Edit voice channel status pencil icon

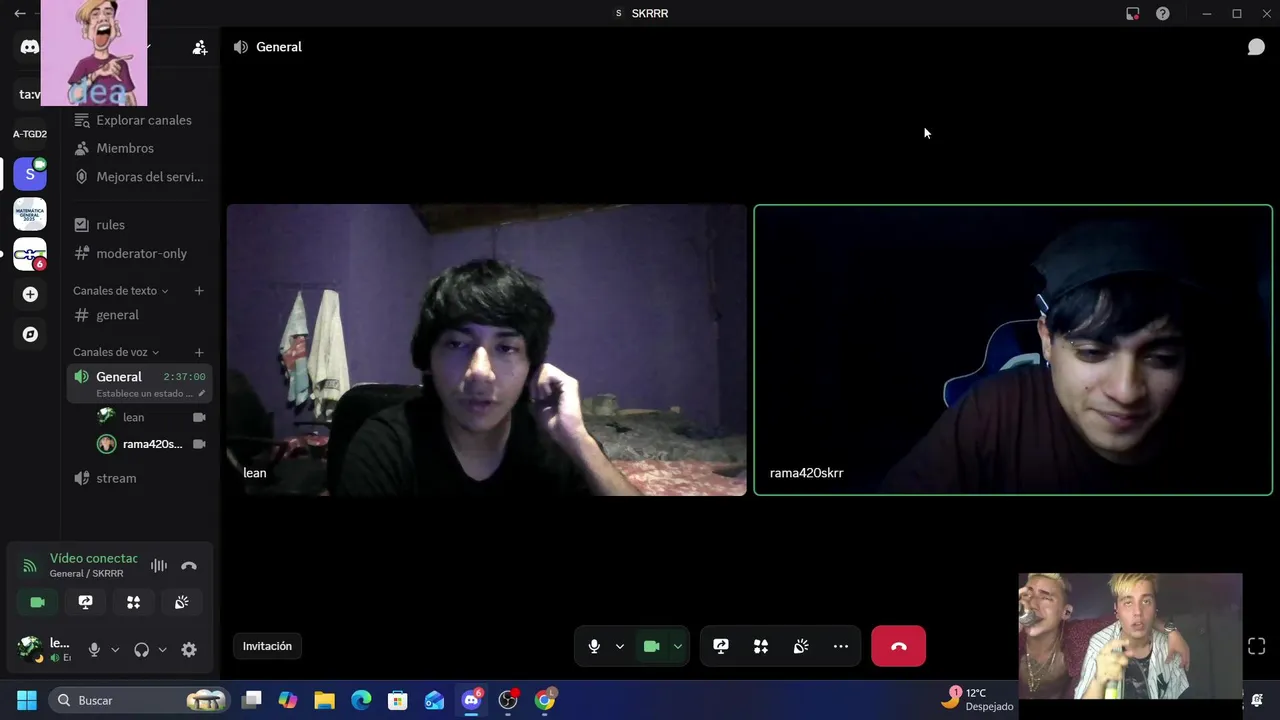tap(202, 393)
